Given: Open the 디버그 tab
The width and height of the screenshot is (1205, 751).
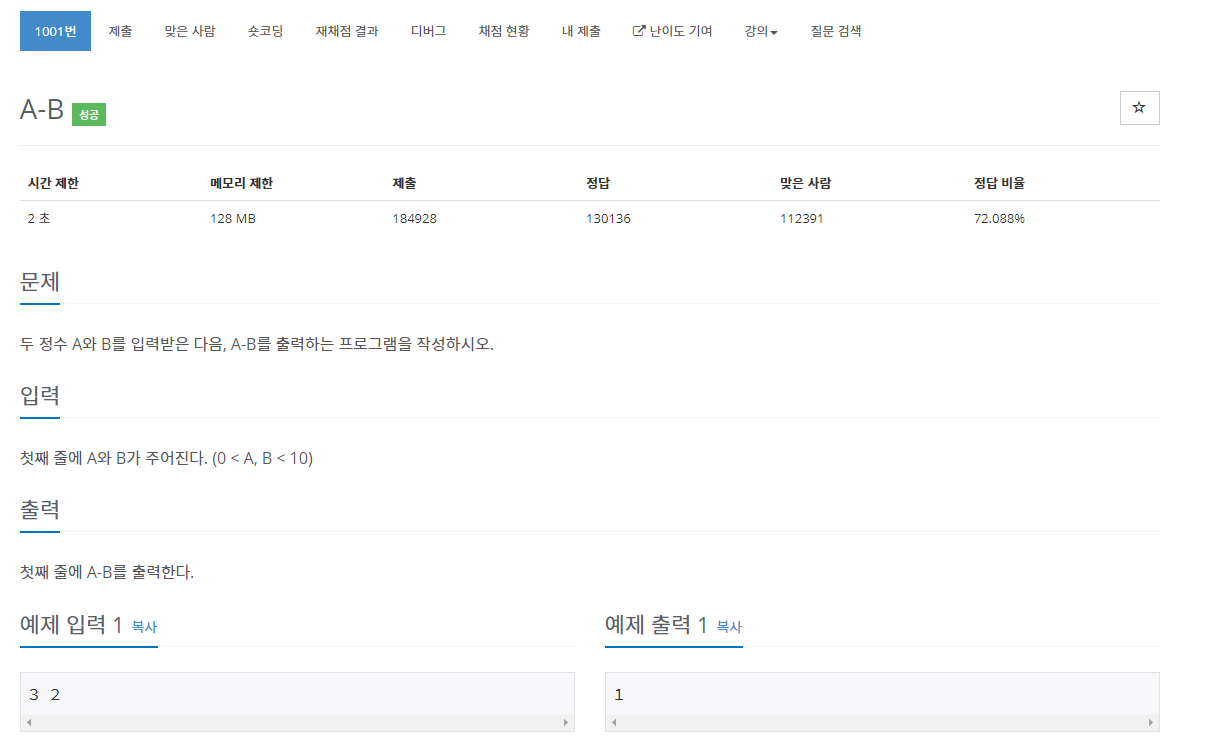Looking at the screenshot, I should coord(428,31).
